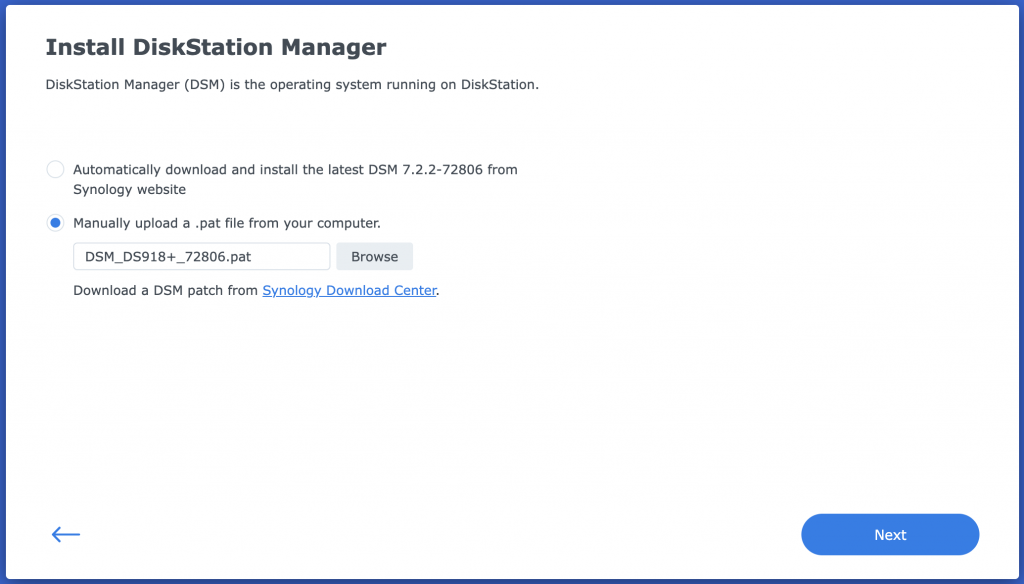Click the "Download a DSM patch from" text

166,291
